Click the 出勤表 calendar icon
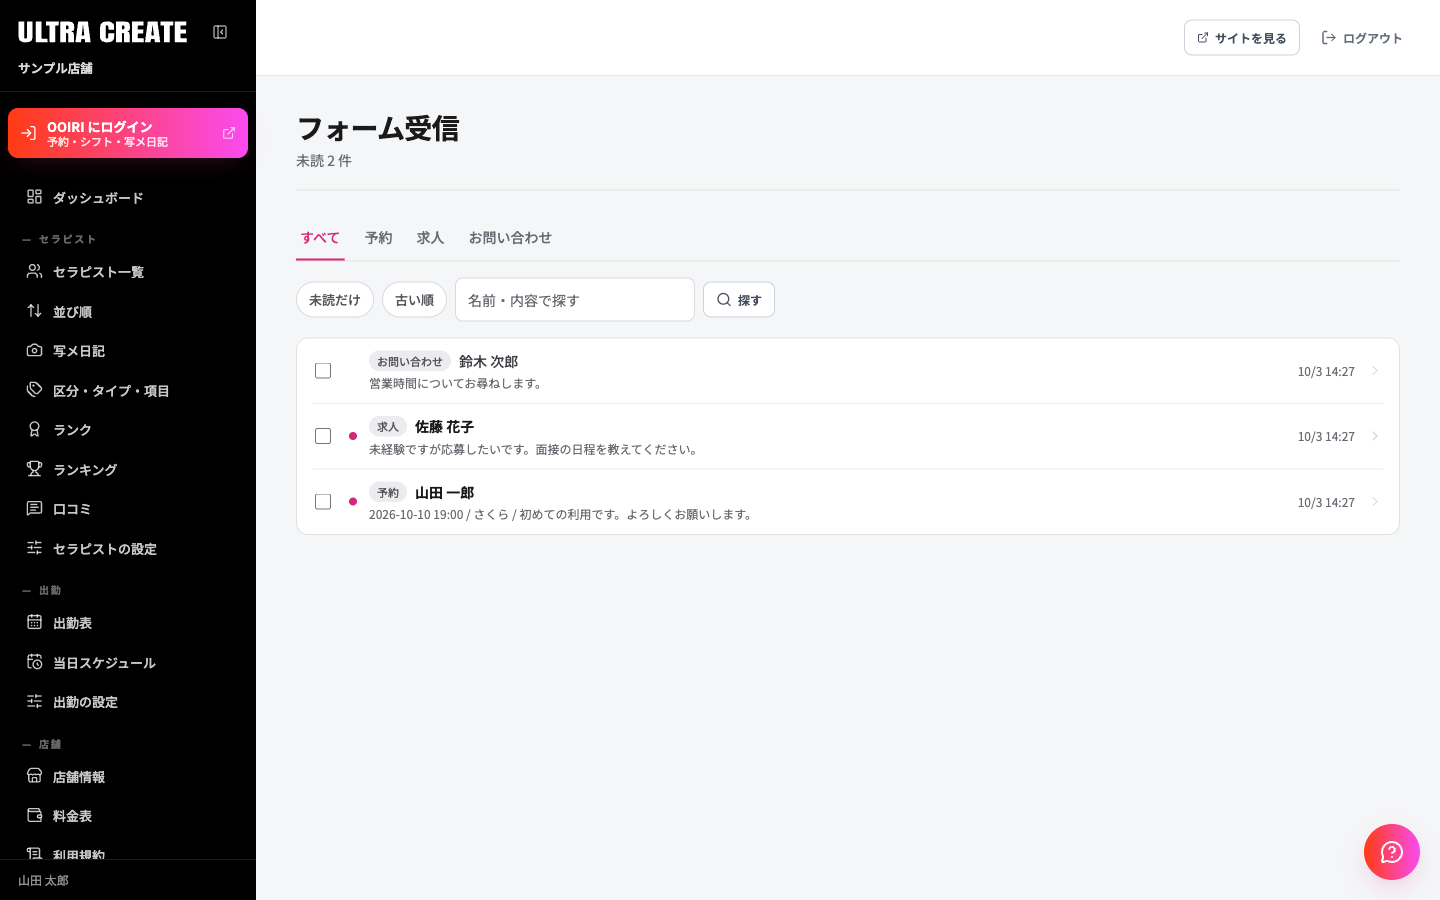 point(34,622)
